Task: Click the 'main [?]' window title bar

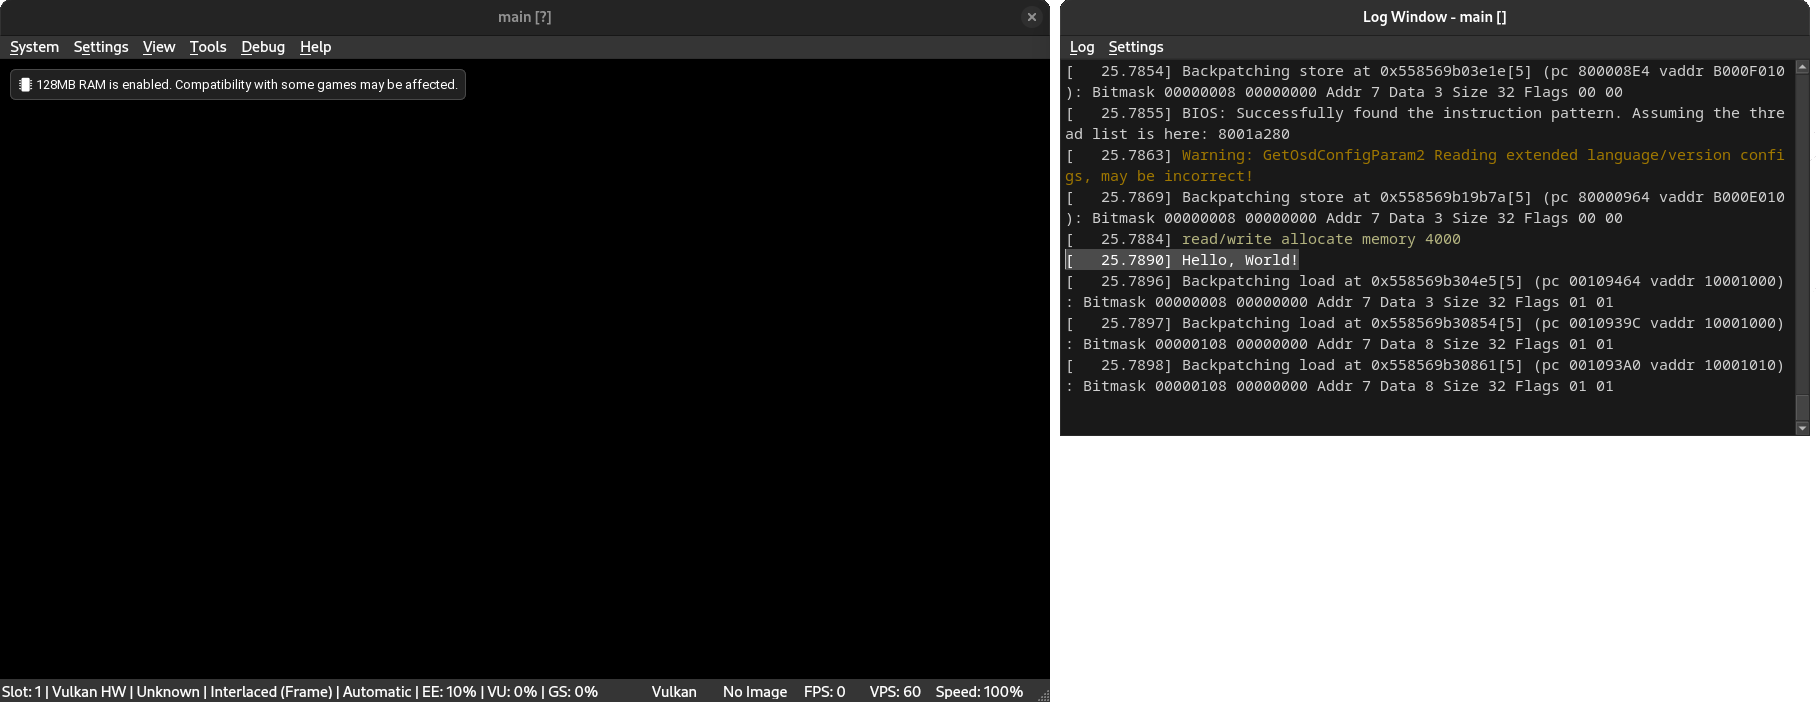Action: point(525,17)
